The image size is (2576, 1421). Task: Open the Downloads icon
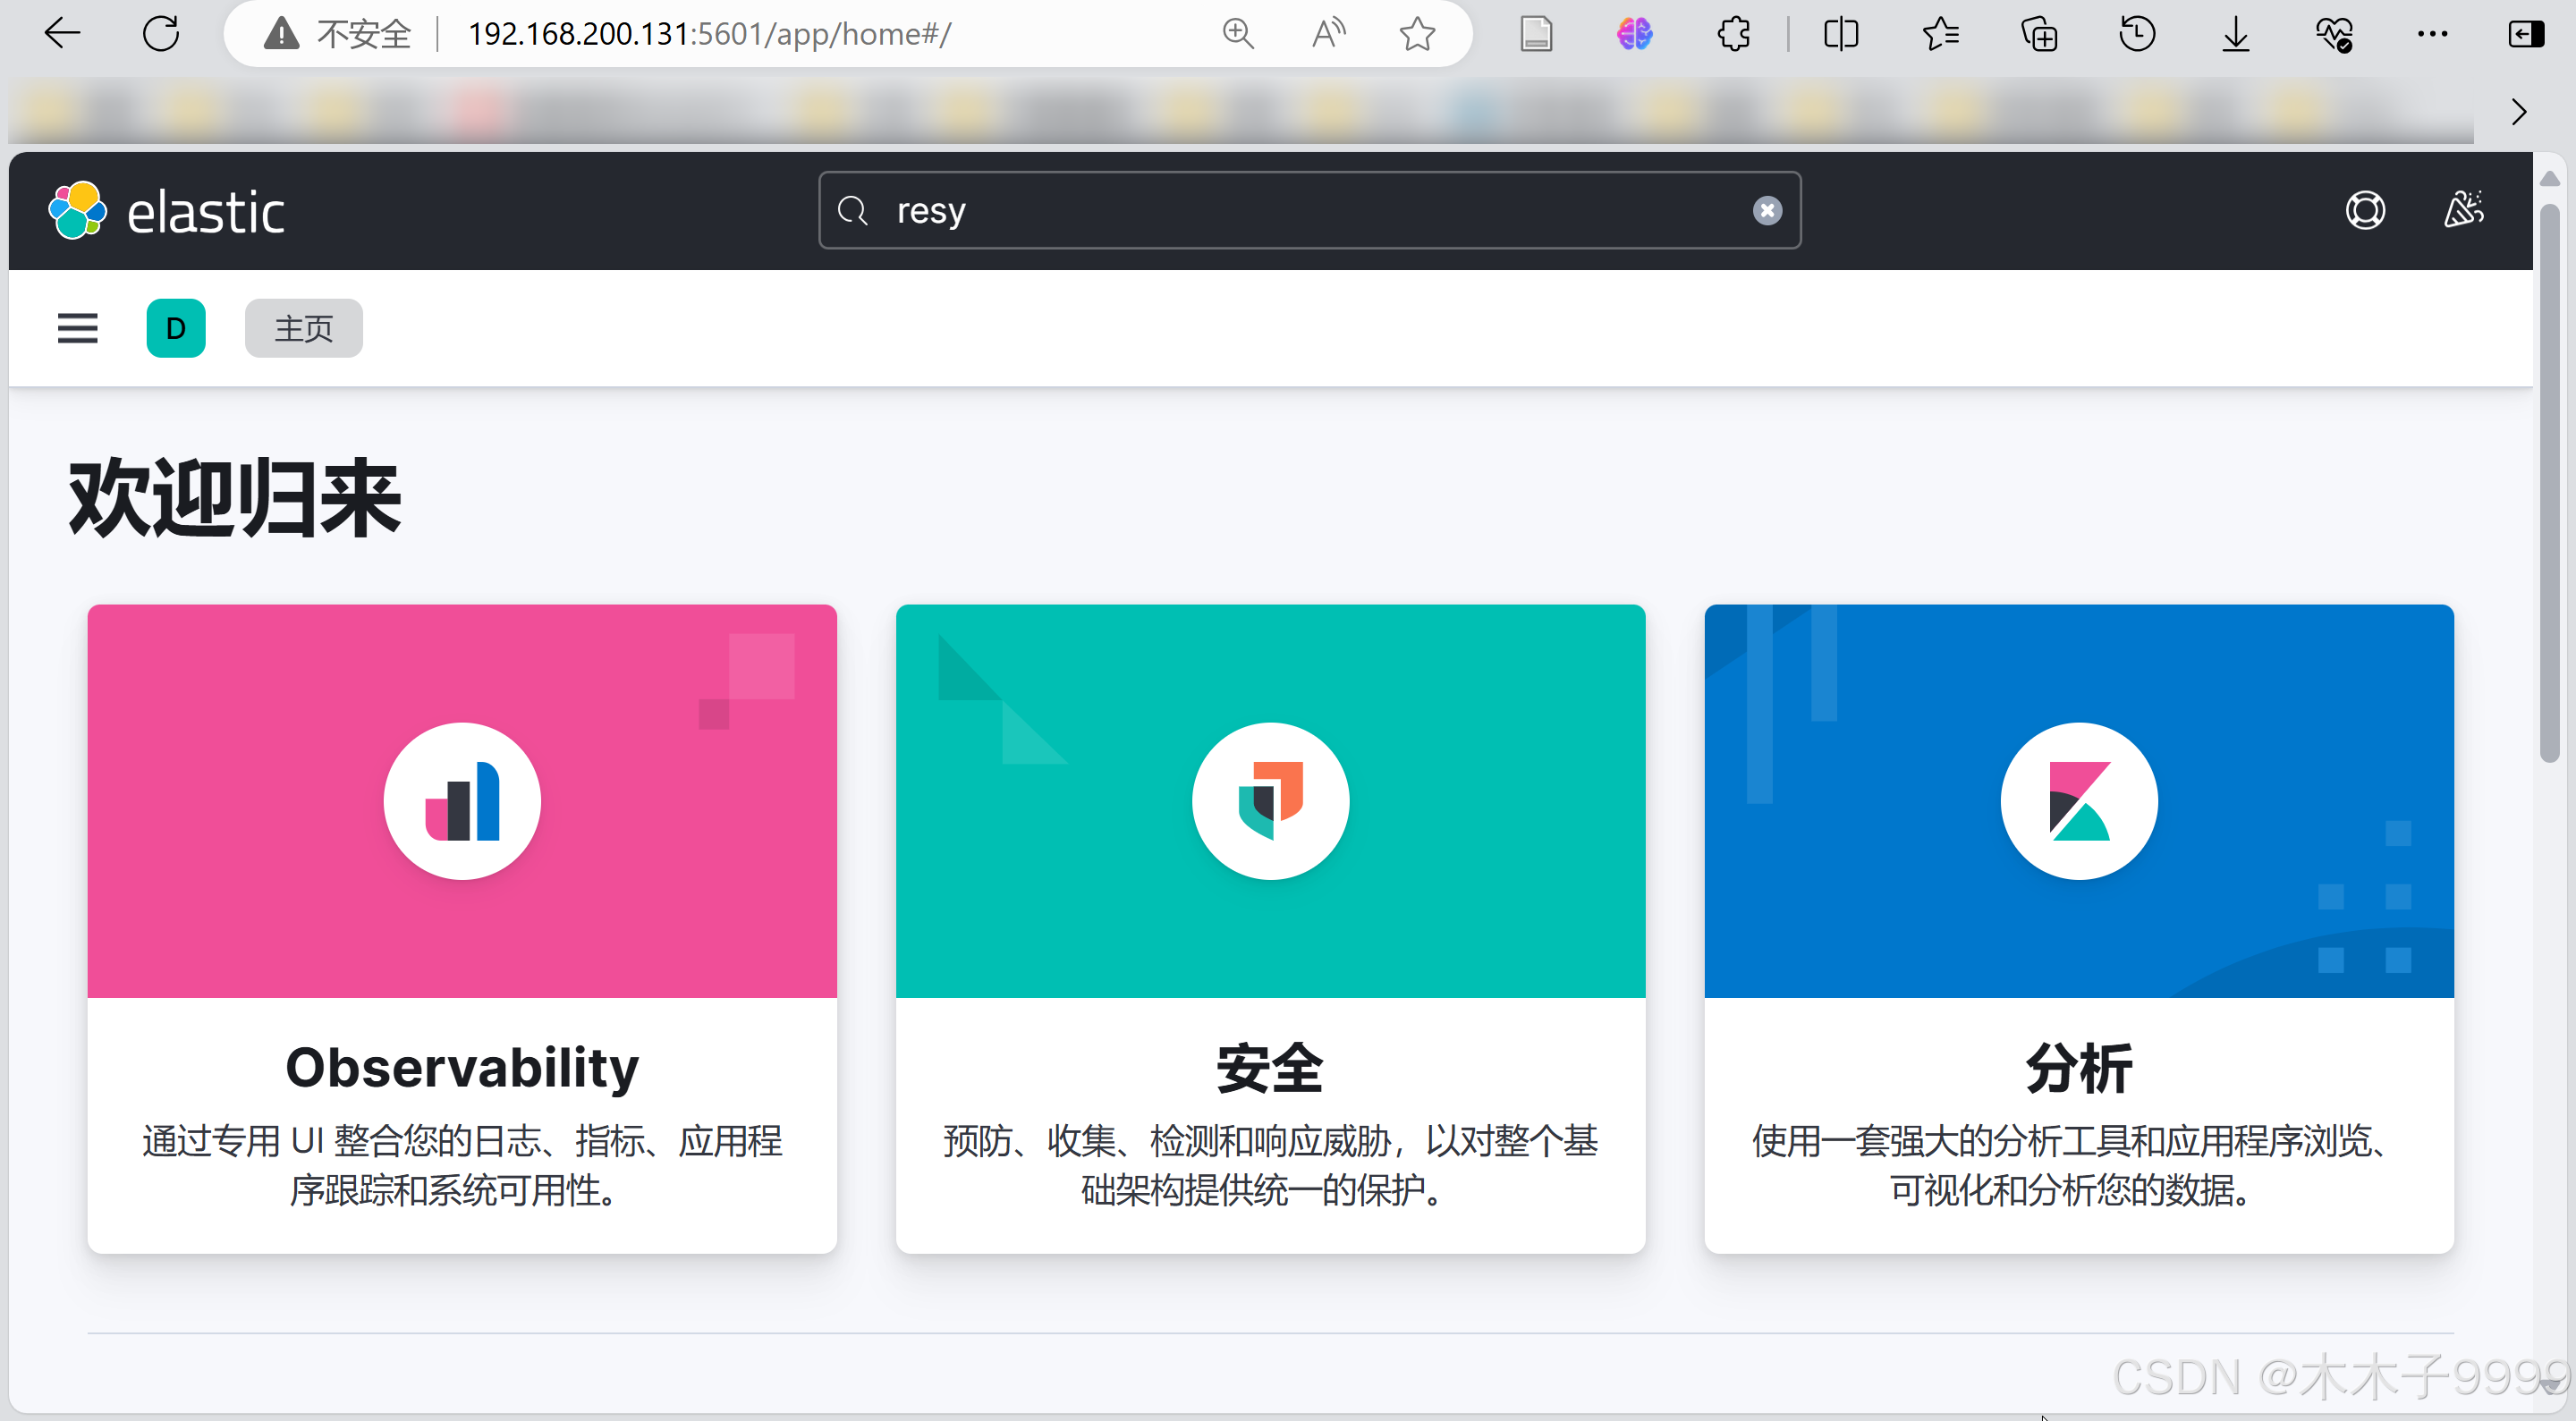(2236, 34)
